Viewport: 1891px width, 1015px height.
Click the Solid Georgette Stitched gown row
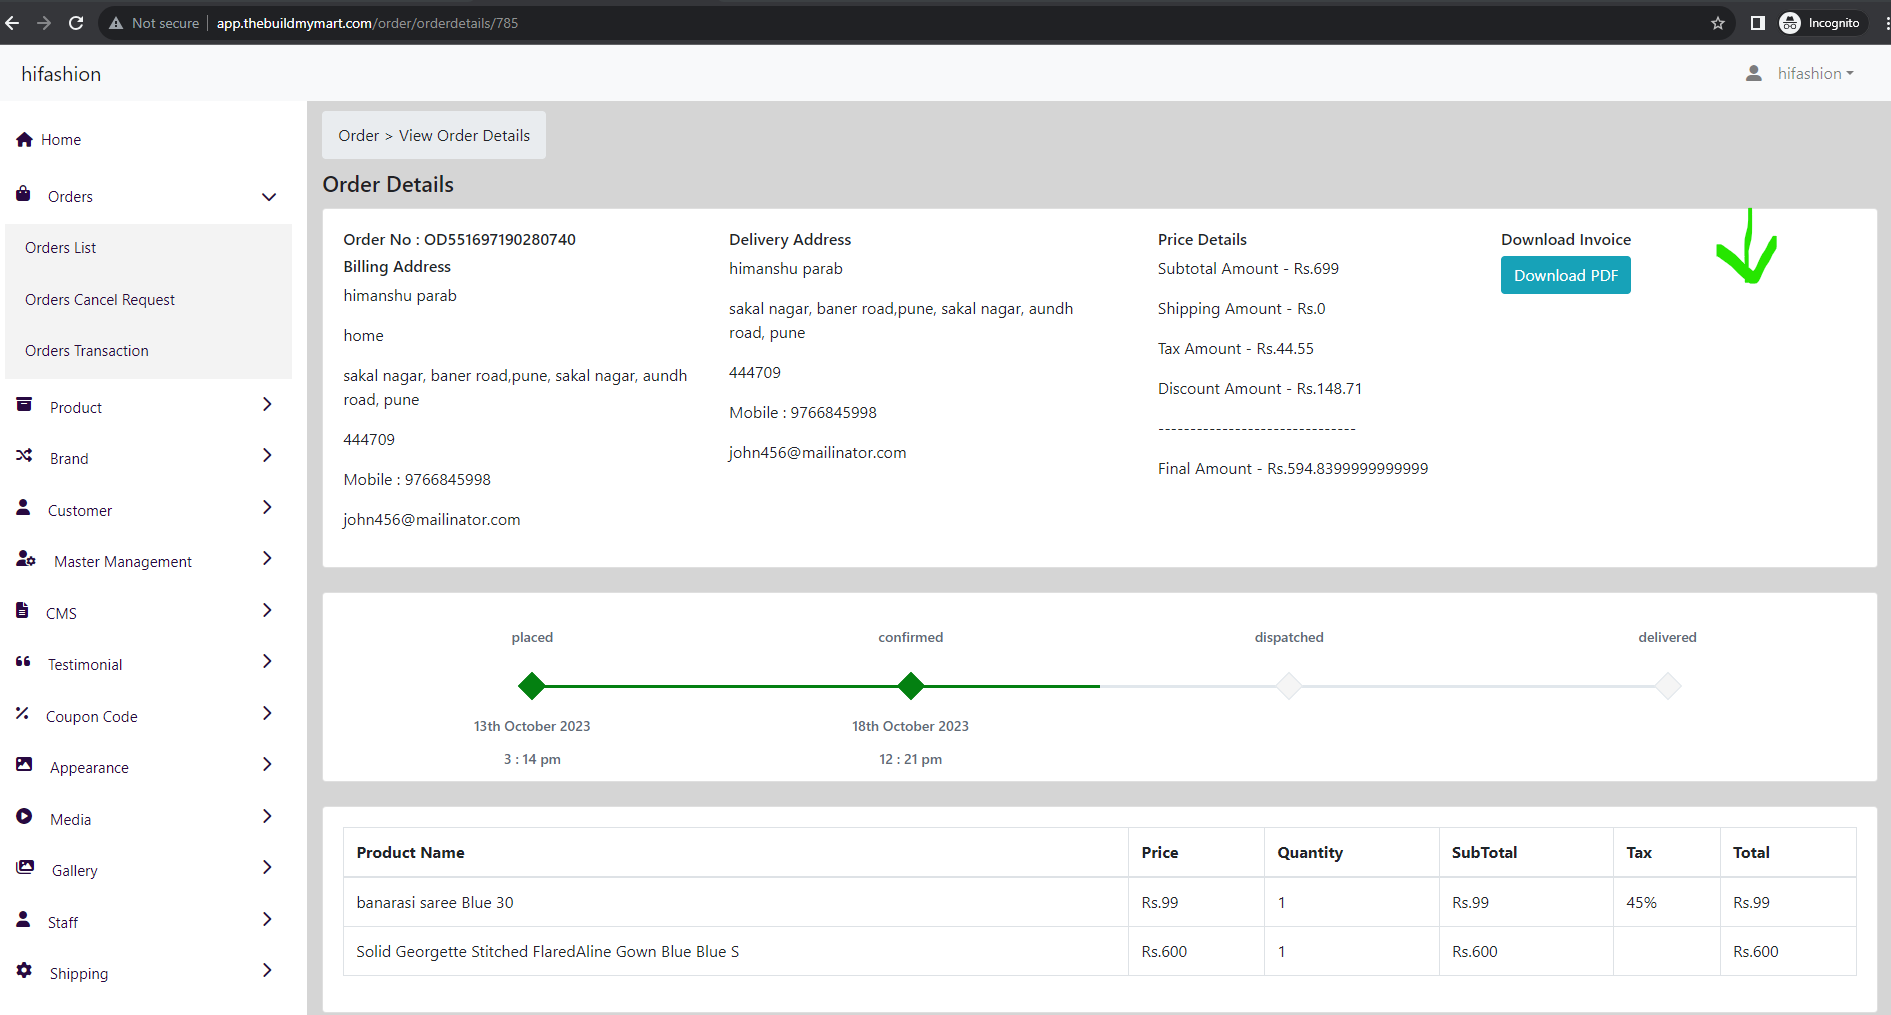(x=1100, y=951)
